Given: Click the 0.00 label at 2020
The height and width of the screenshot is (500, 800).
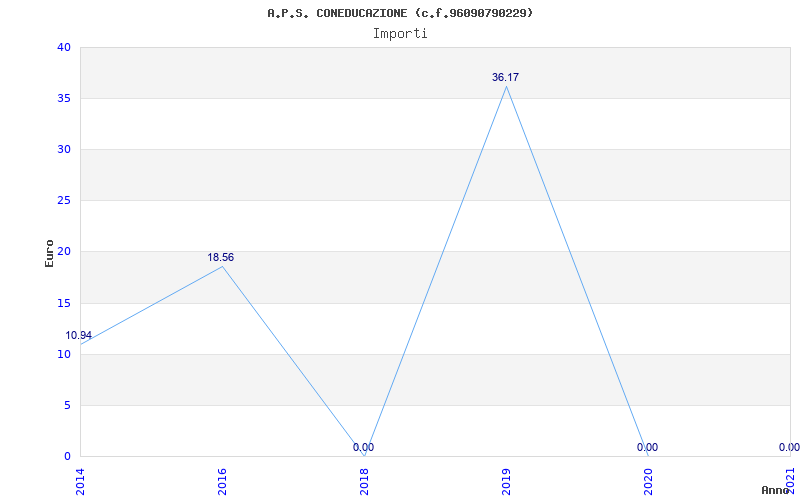Looking at the screenshot, I should (x=647, y=447).
